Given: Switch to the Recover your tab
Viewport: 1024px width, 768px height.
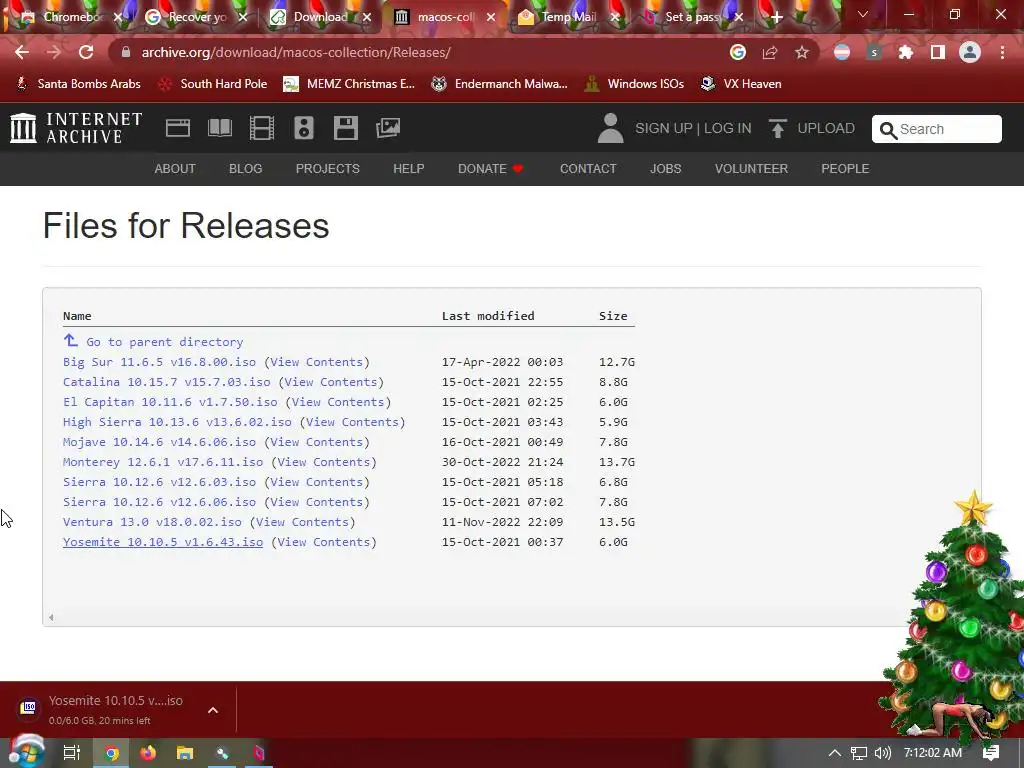Looking at the screenshot, I should (197, 18).
